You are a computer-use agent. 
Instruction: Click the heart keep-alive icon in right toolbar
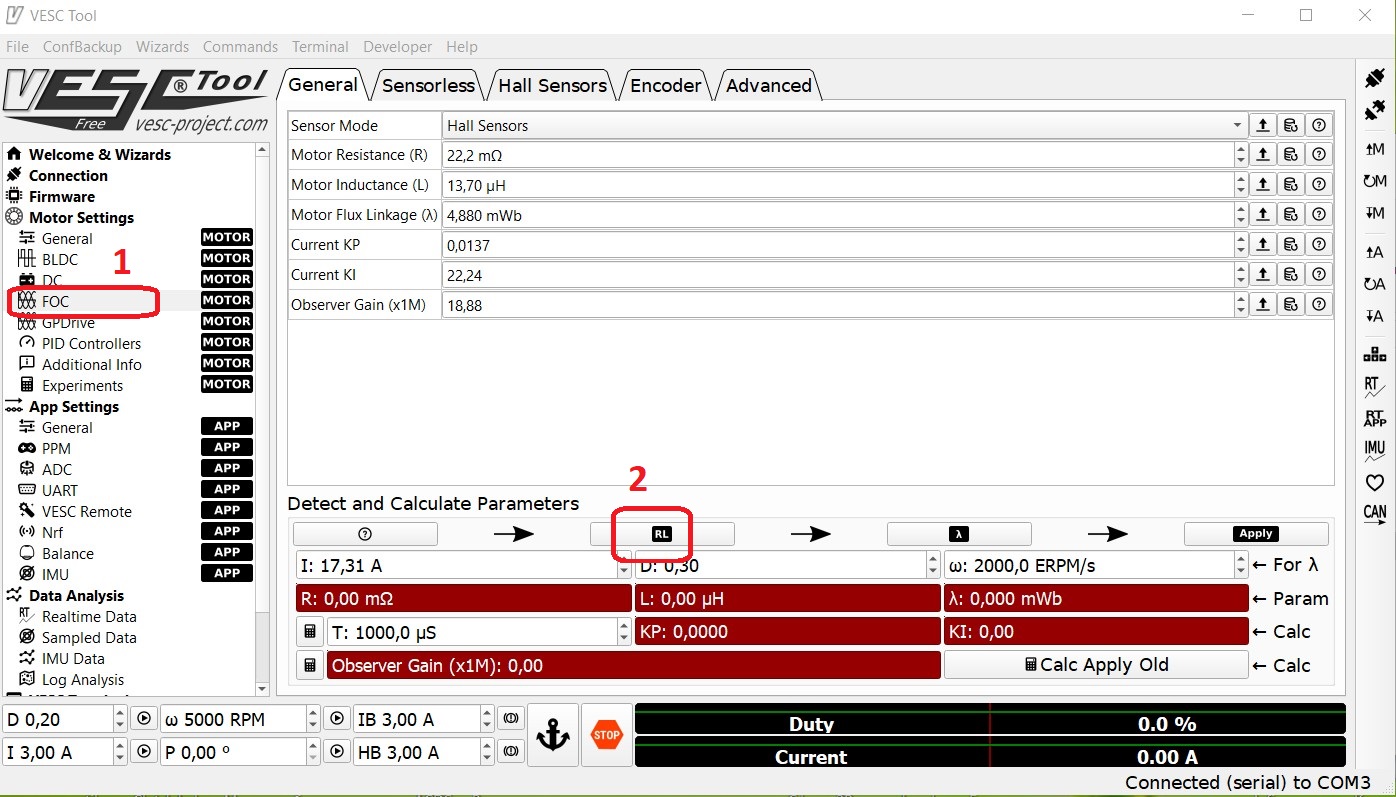(1375, 483)
